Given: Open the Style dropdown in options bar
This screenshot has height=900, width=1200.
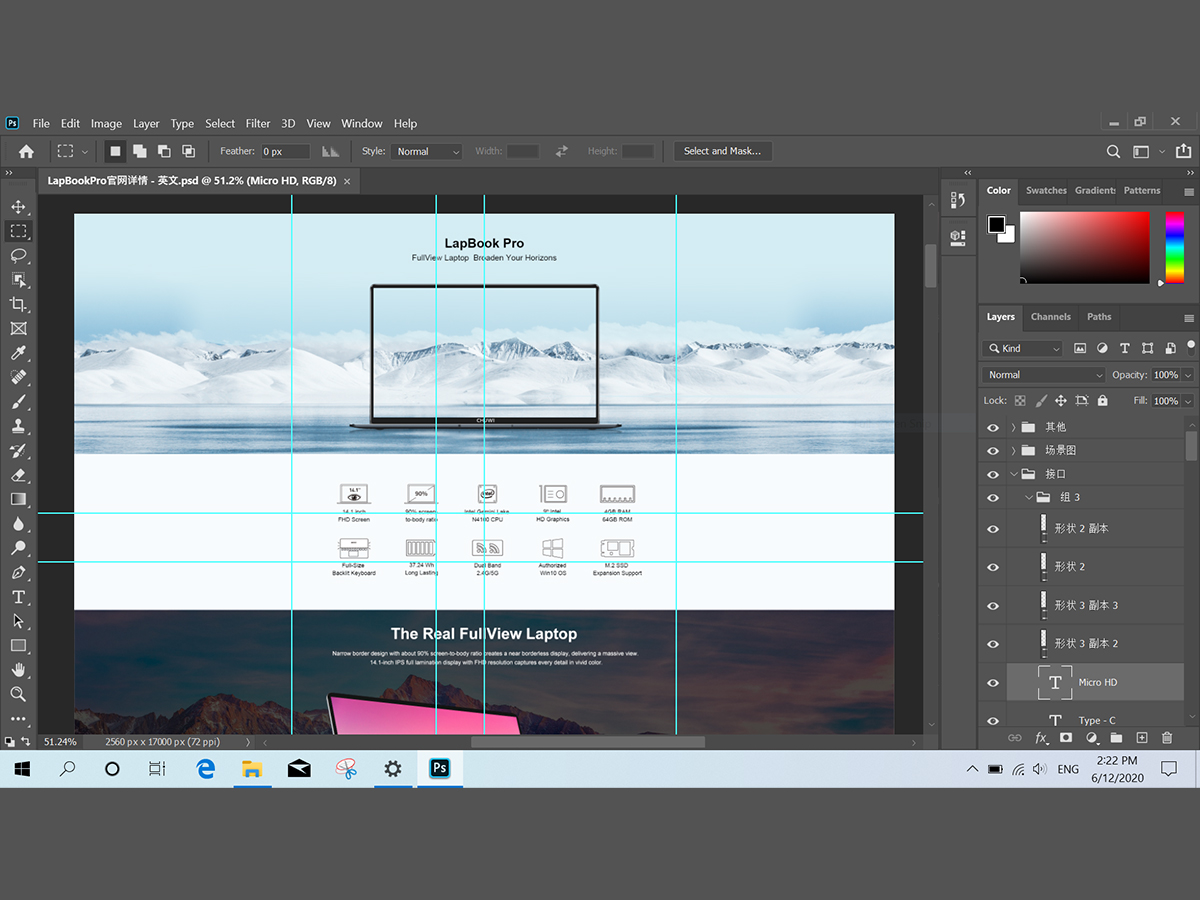Looking at the screenshot, I should click(427, 152).
